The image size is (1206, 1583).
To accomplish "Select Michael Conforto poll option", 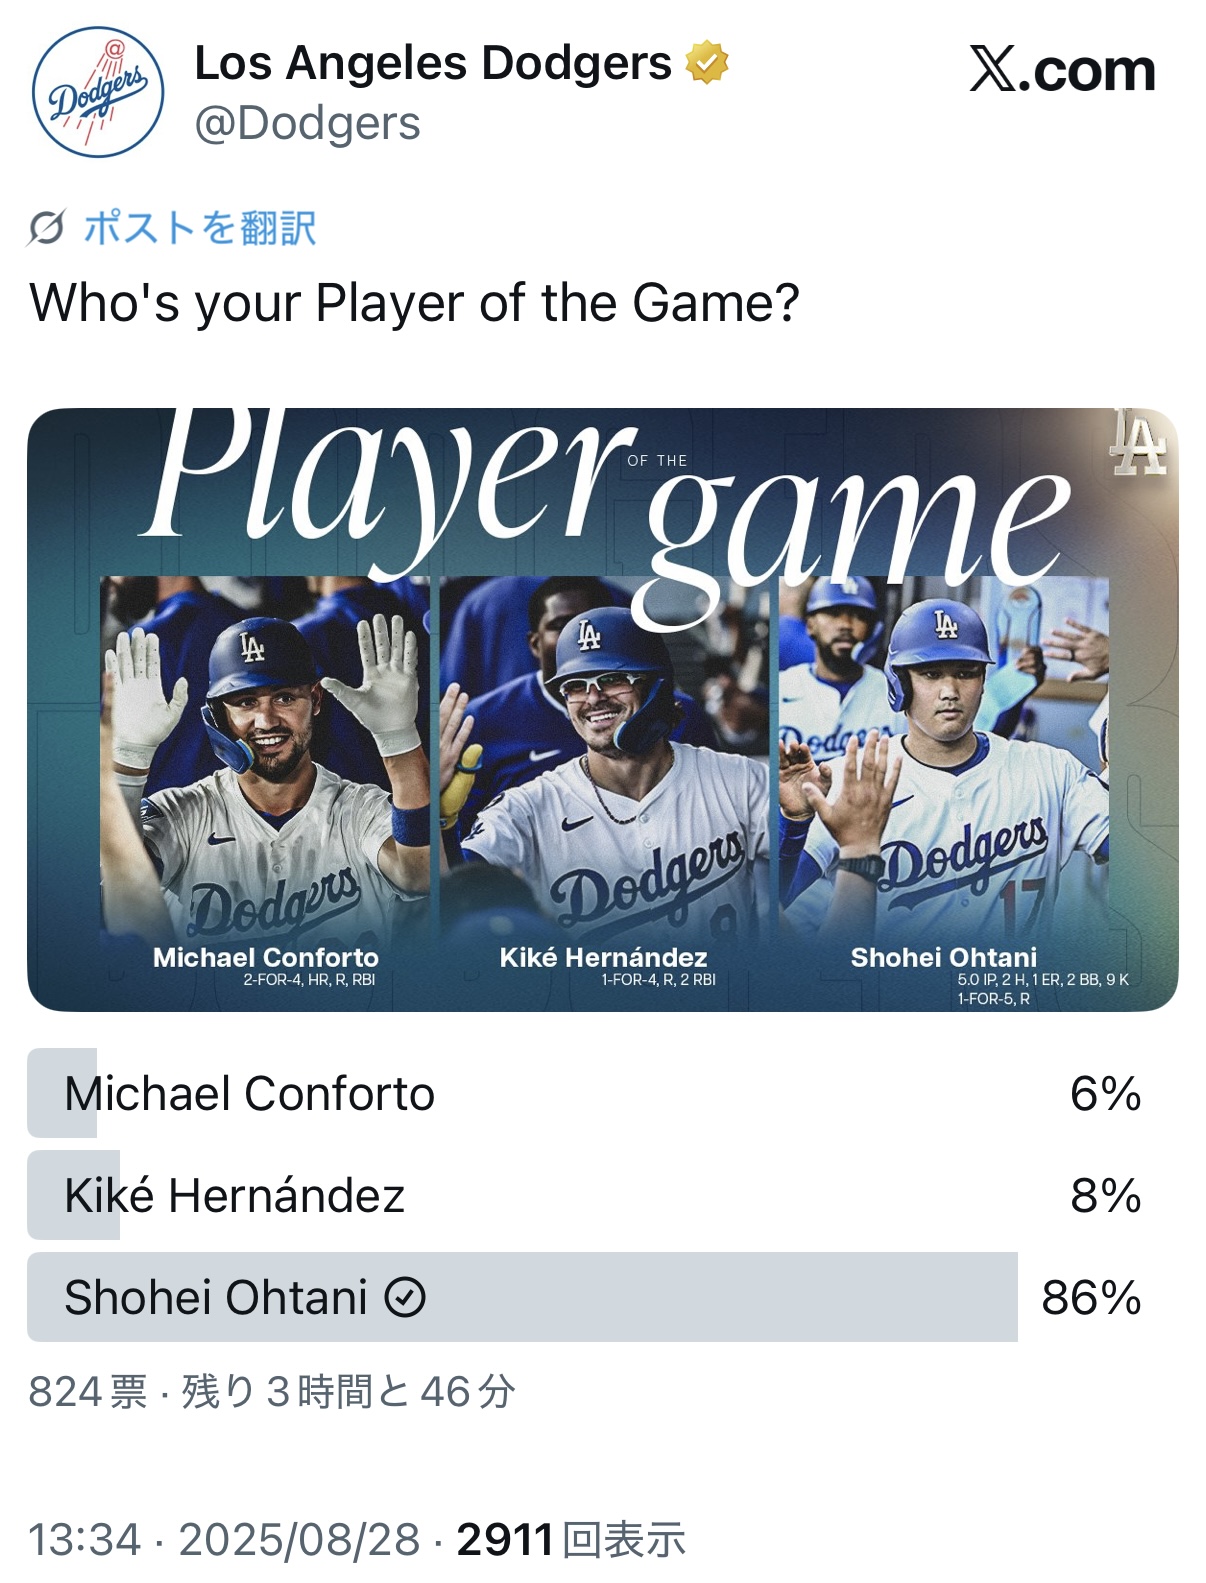I will click(x=584, y=1093).
